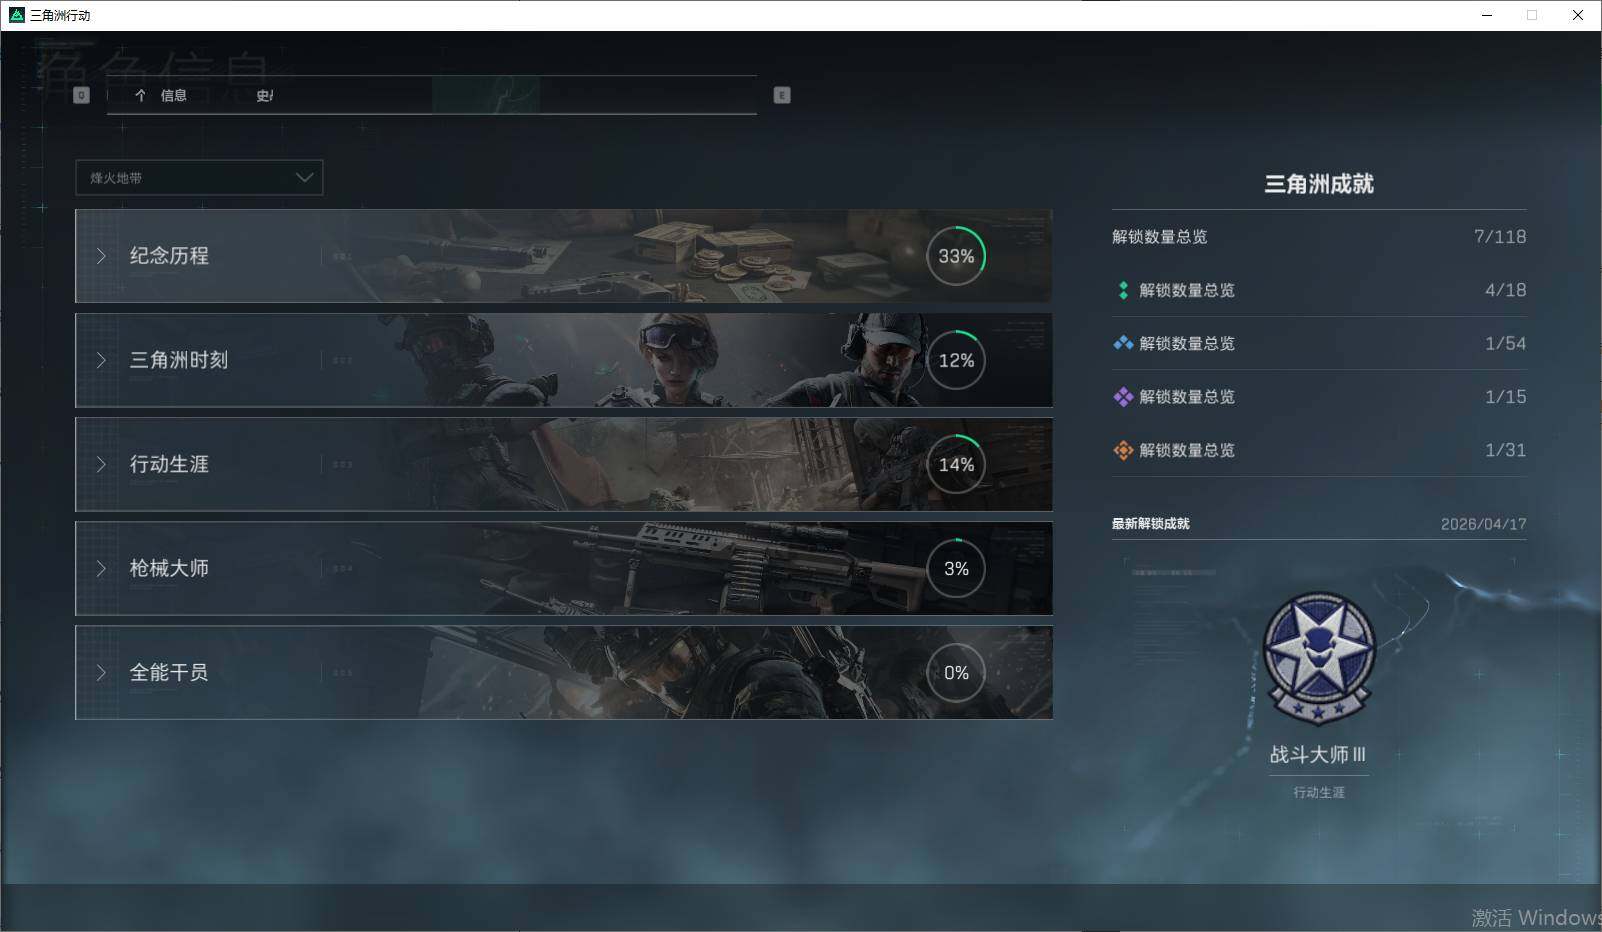This screenshot has height=932, width=1602.
Task: Expand the 全能干员 achievement category
Action: pyautogui.click(x=564, y=672)
